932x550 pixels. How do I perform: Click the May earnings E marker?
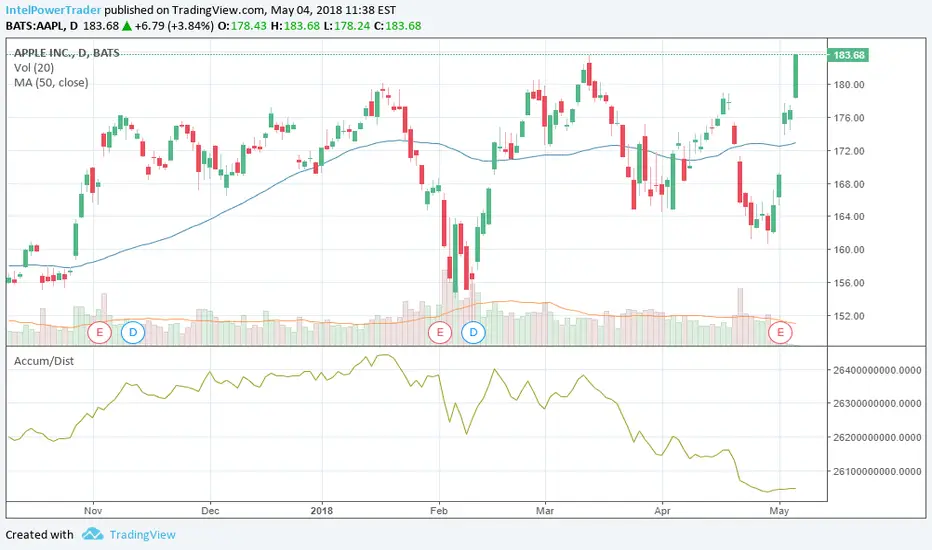click(780, 332)
